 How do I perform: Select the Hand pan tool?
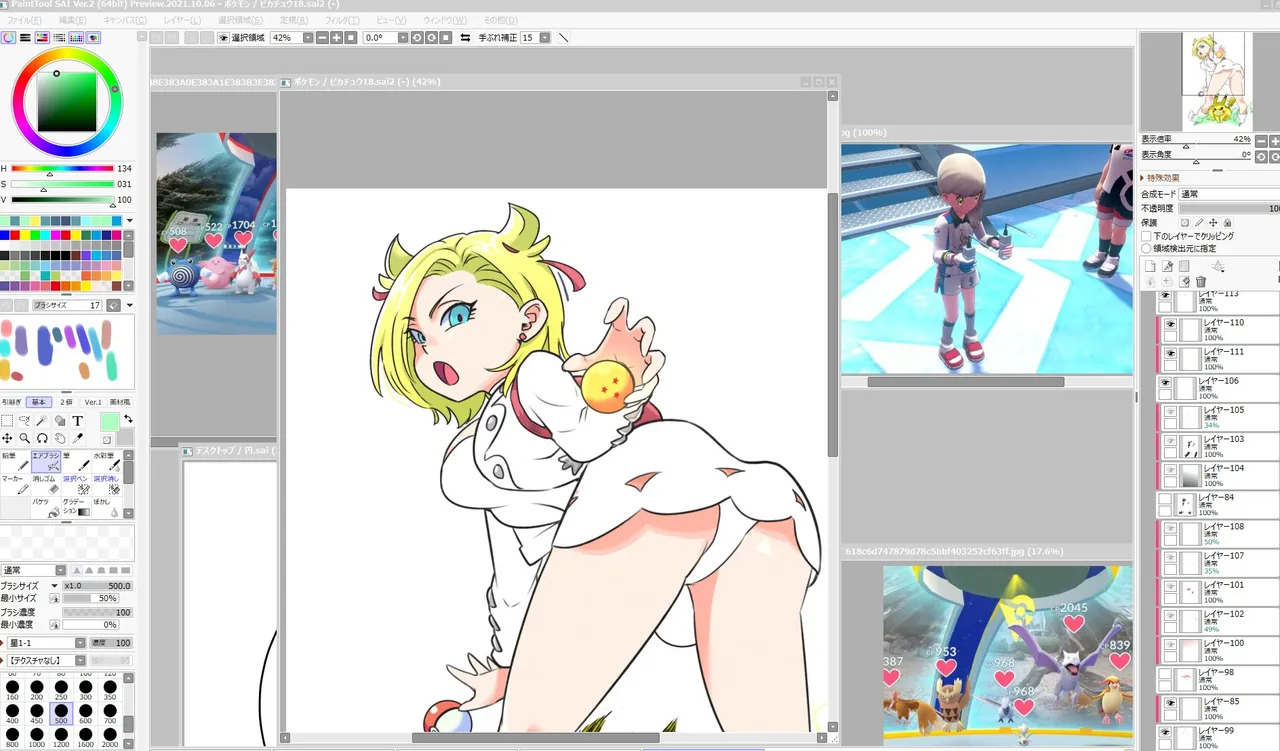59,438
